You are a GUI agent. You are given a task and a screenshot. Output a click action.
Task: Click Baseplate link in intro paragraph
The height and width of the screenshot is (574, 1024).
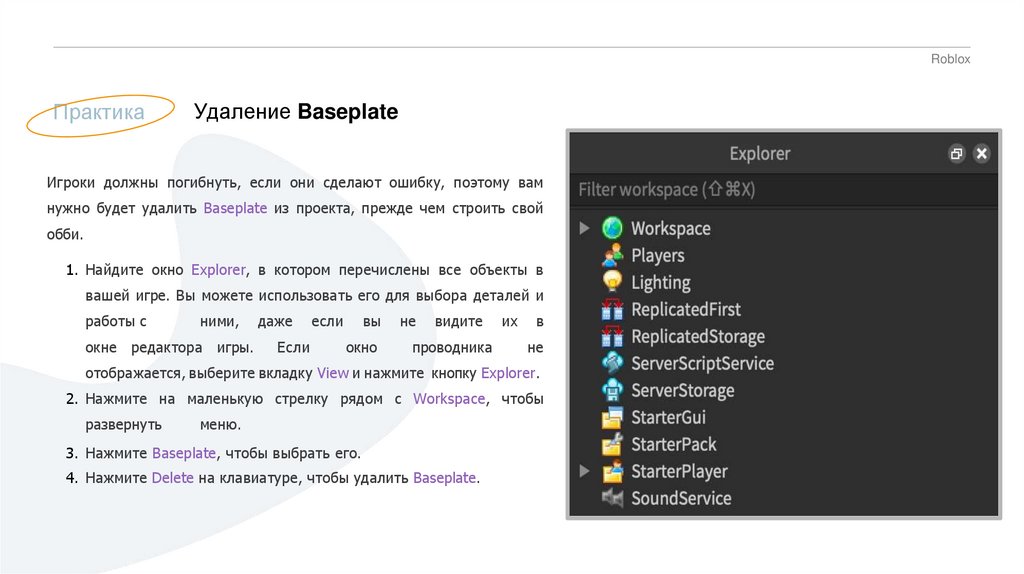[235, 208]
